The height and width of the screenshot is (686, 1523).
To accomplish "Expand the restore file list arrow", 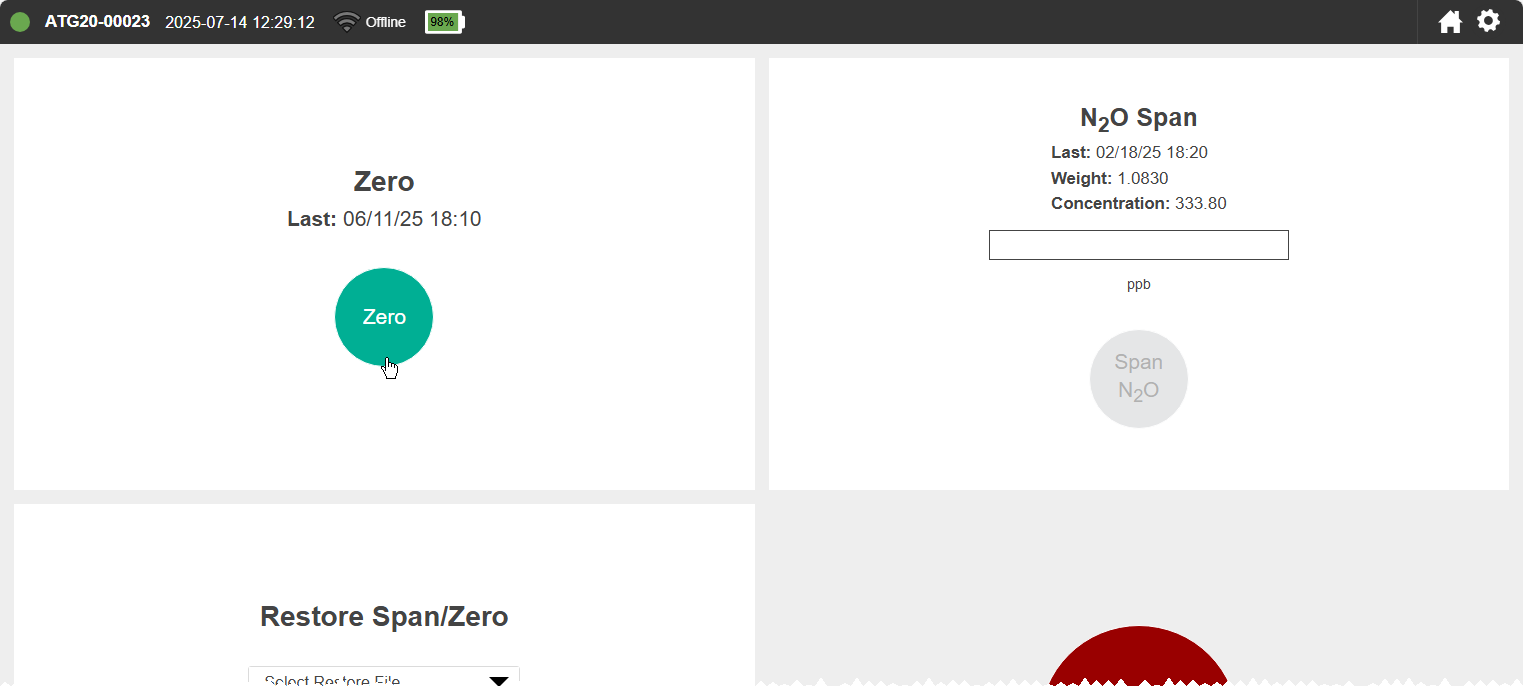I will coord(499,680).
